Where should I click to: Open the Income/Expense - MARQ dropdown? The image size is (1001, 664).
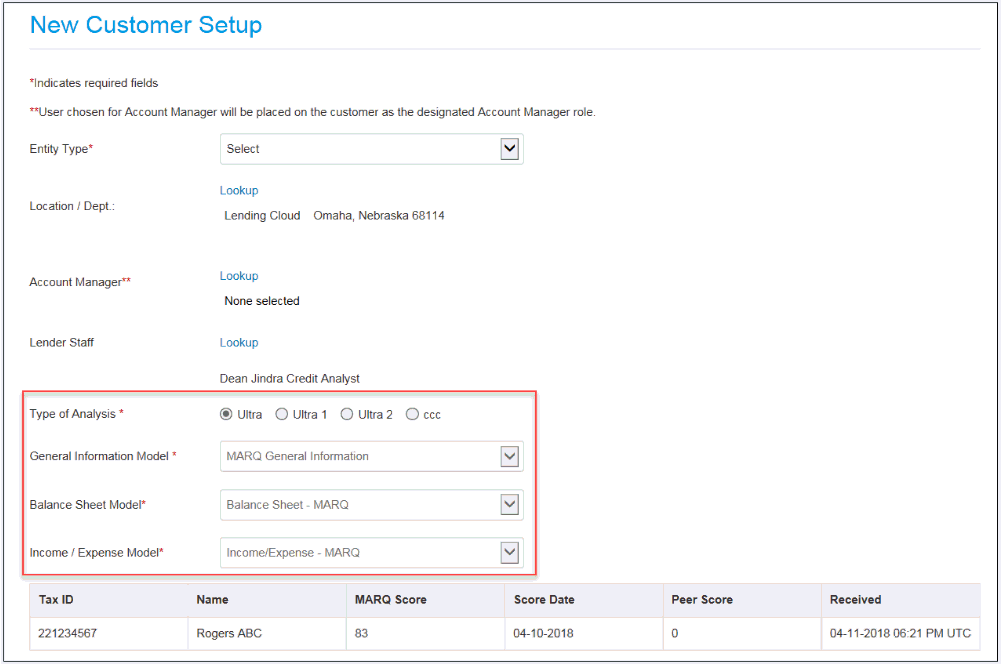pyautogui.click(x=370, y=552)
